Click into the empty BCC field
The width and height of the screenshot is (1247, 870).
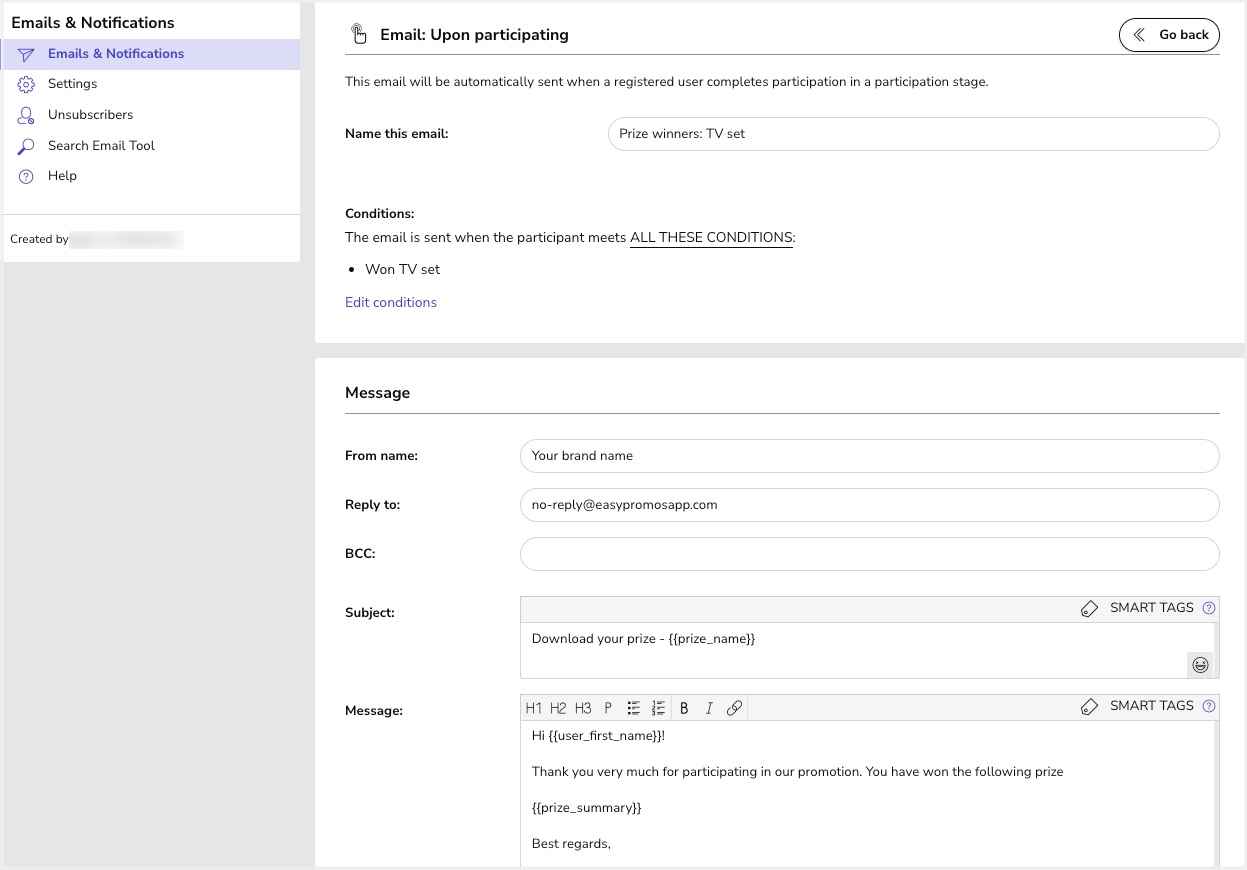coord(869,554)
